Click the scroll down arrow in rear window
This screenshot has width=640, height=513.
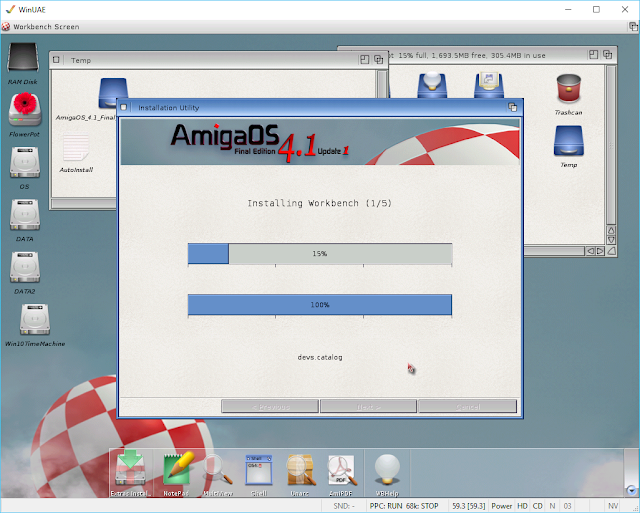tap(611, 240)
